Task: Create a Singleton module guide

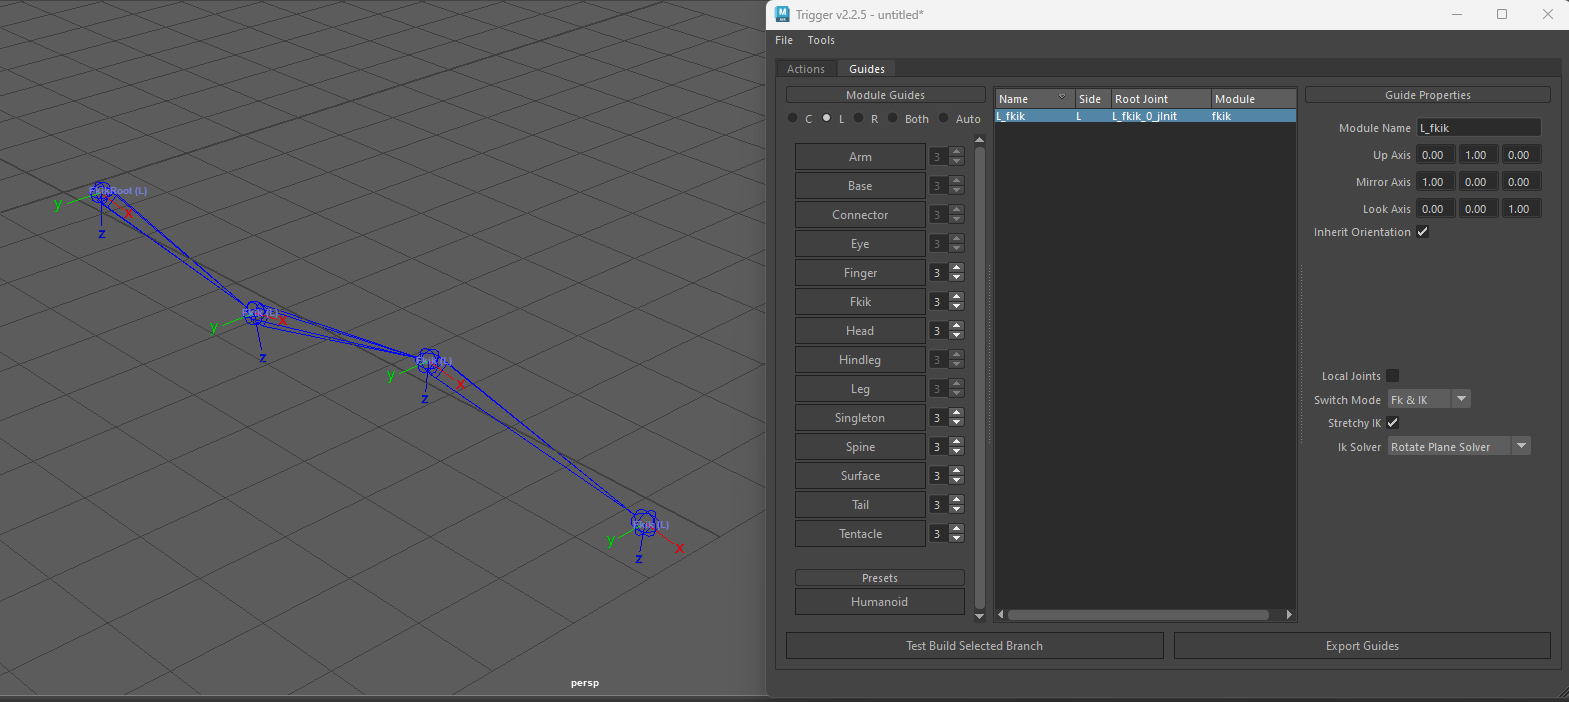Action: pos(860,418)
